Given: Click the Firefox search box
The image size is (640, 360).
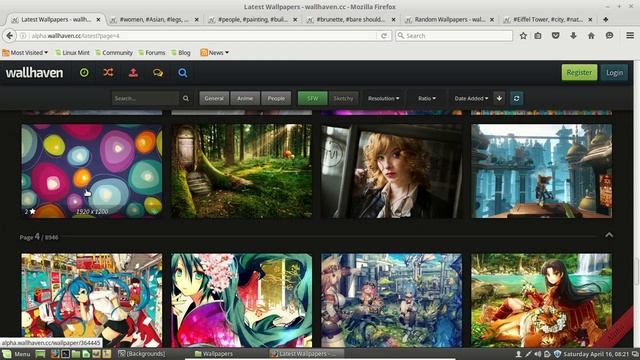Looking at the screenshot, I should pyautogui.click(x=454, y=36).
